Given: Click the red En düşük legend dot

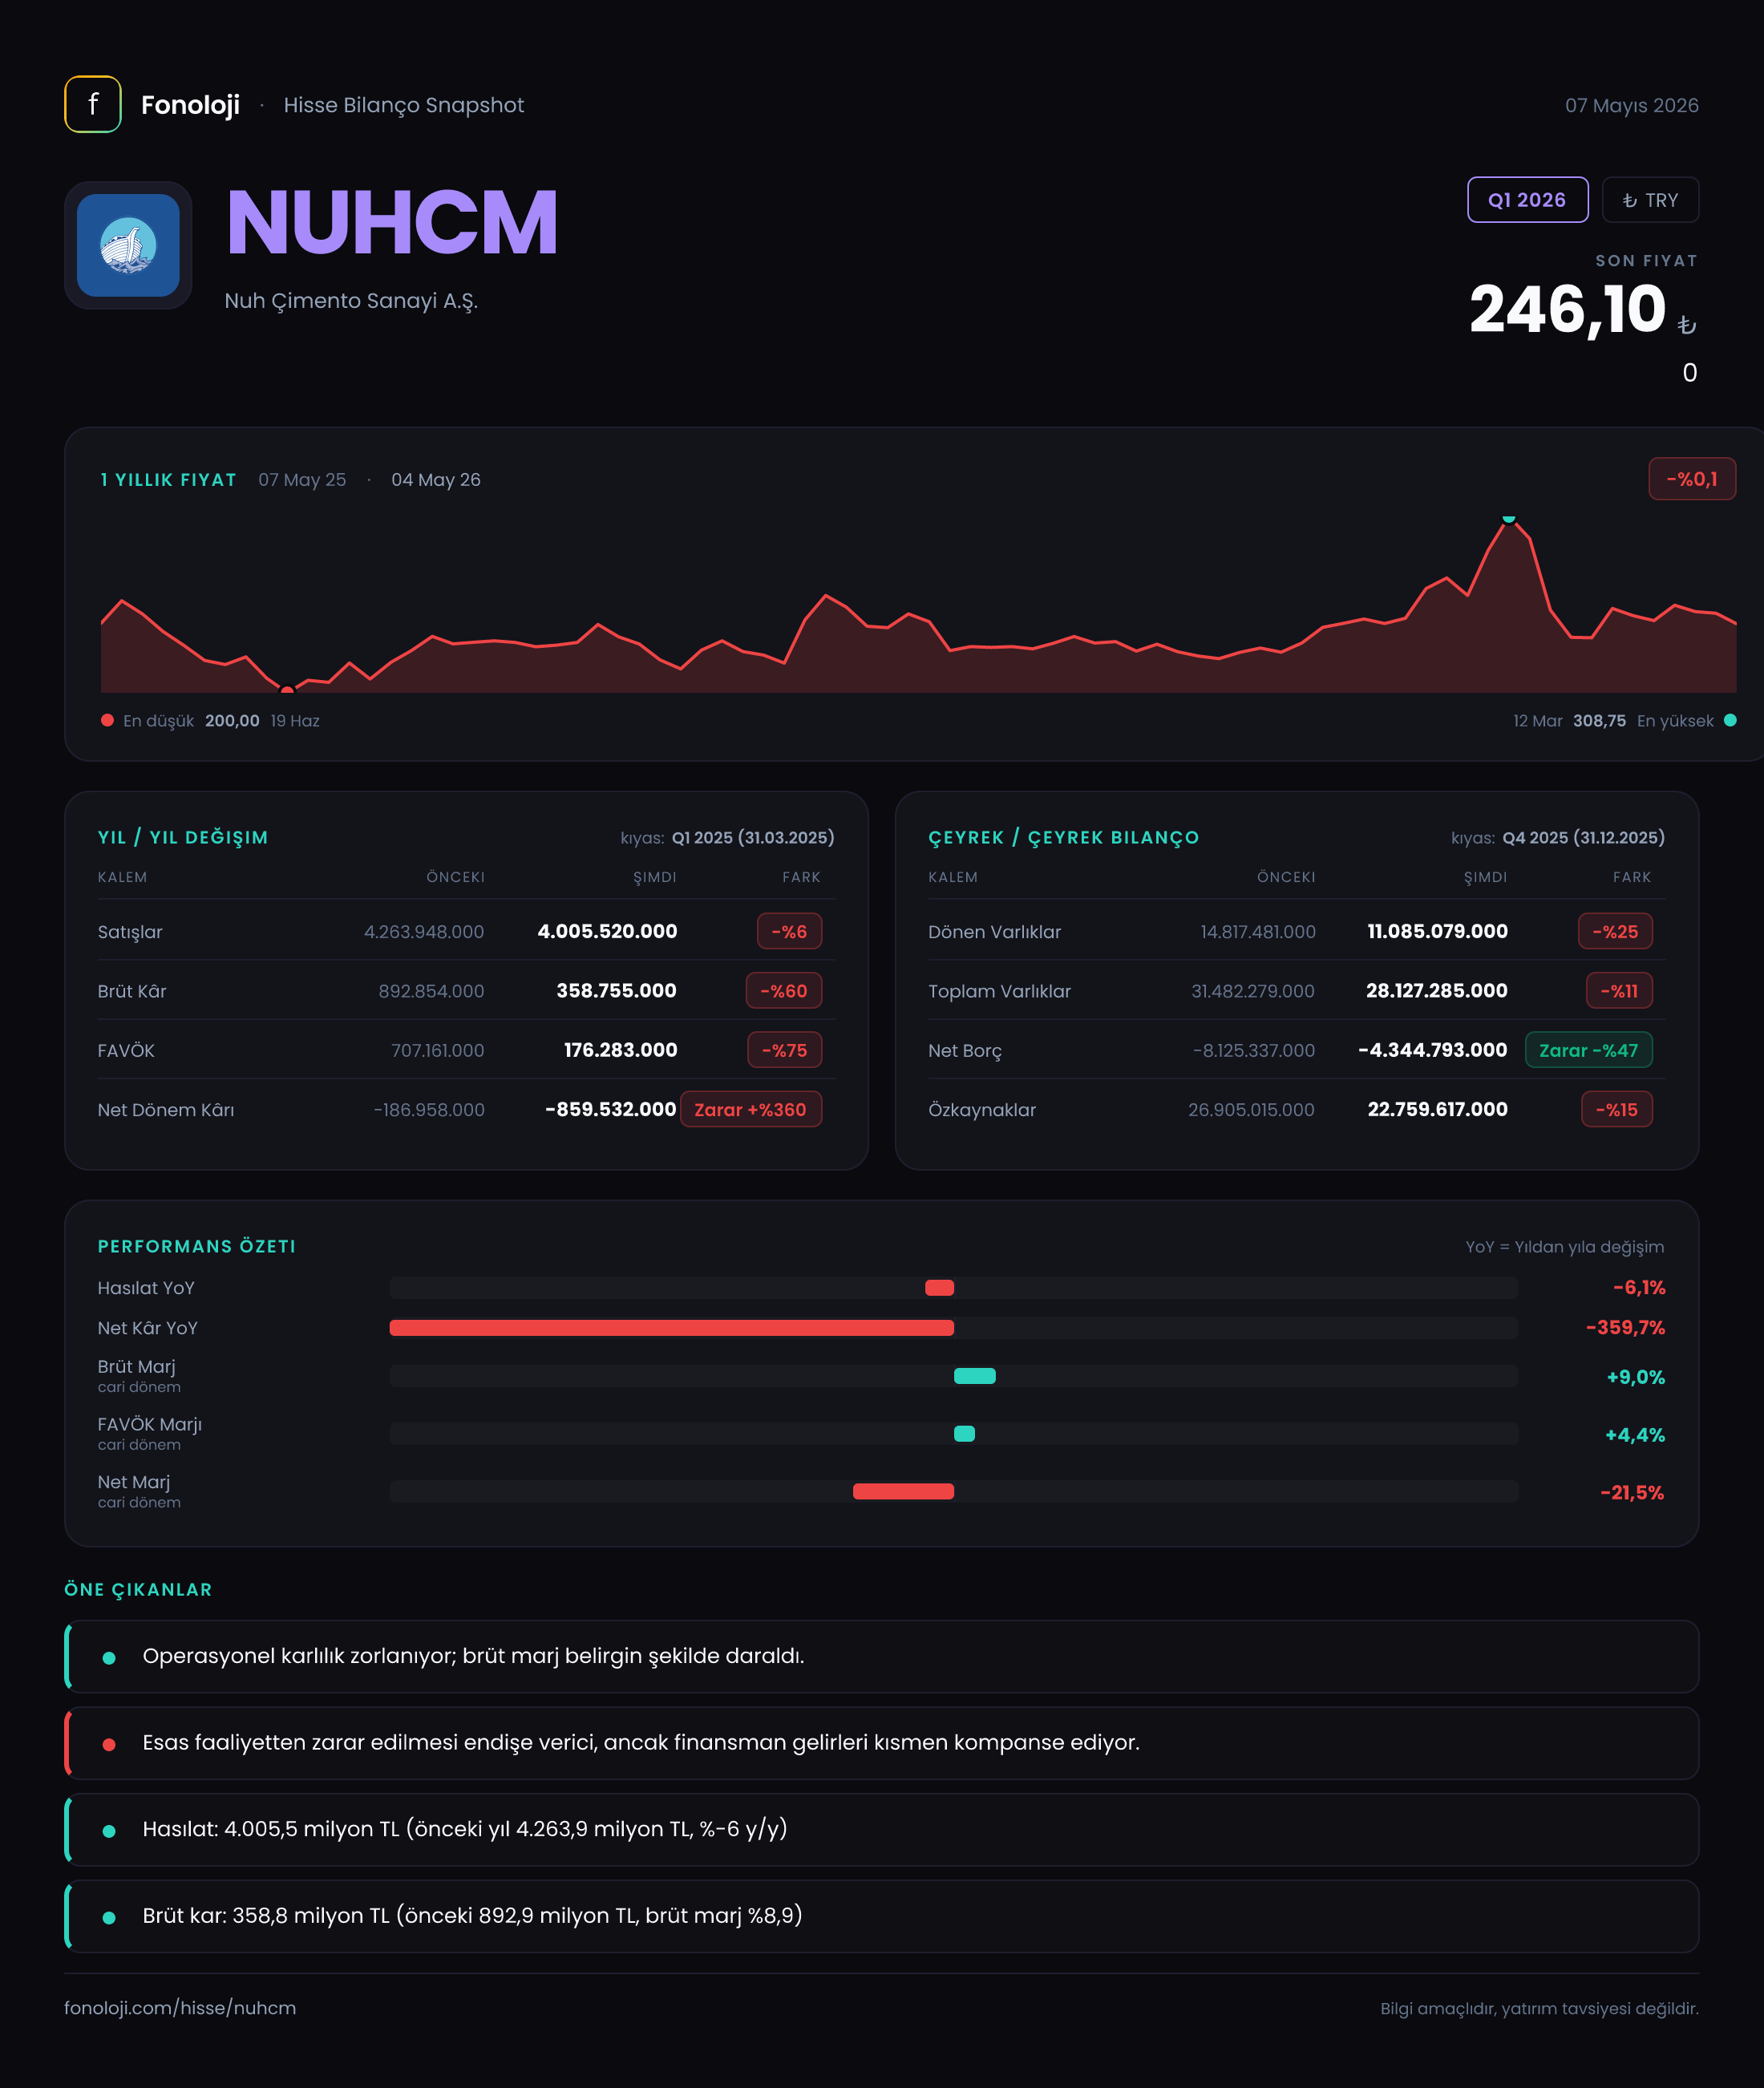Looking at the screenshot, I should 107,720.
